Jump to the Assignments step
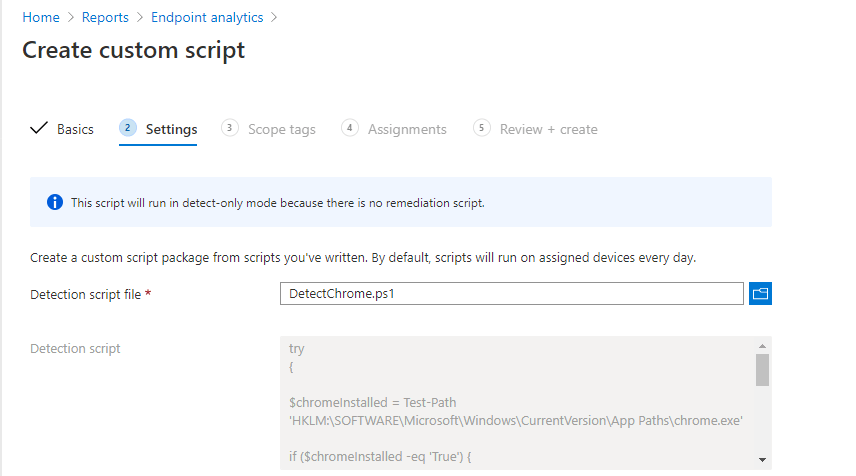Viewport: 856px width, 476px height. (x=407, y=129)
